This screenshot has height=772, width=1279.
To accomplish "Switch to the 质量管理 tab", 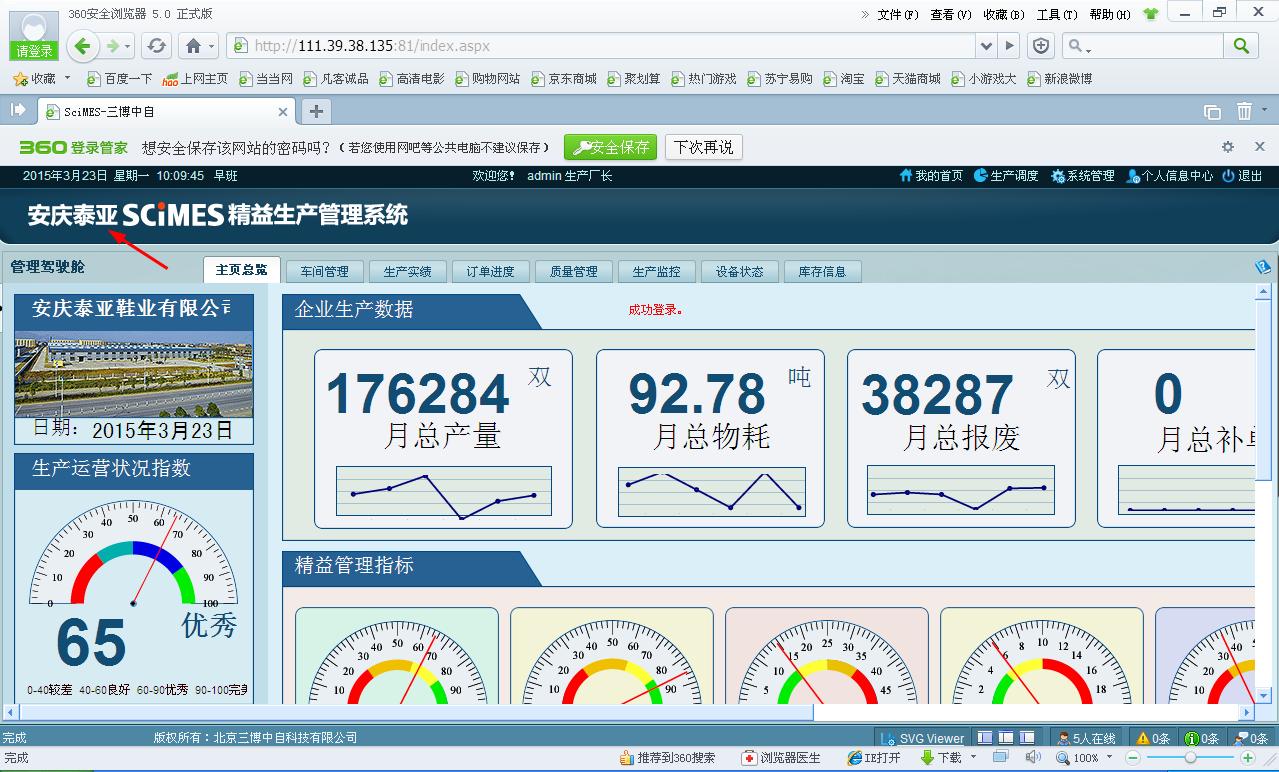I will pyautogui.click(x=573, y=271).
